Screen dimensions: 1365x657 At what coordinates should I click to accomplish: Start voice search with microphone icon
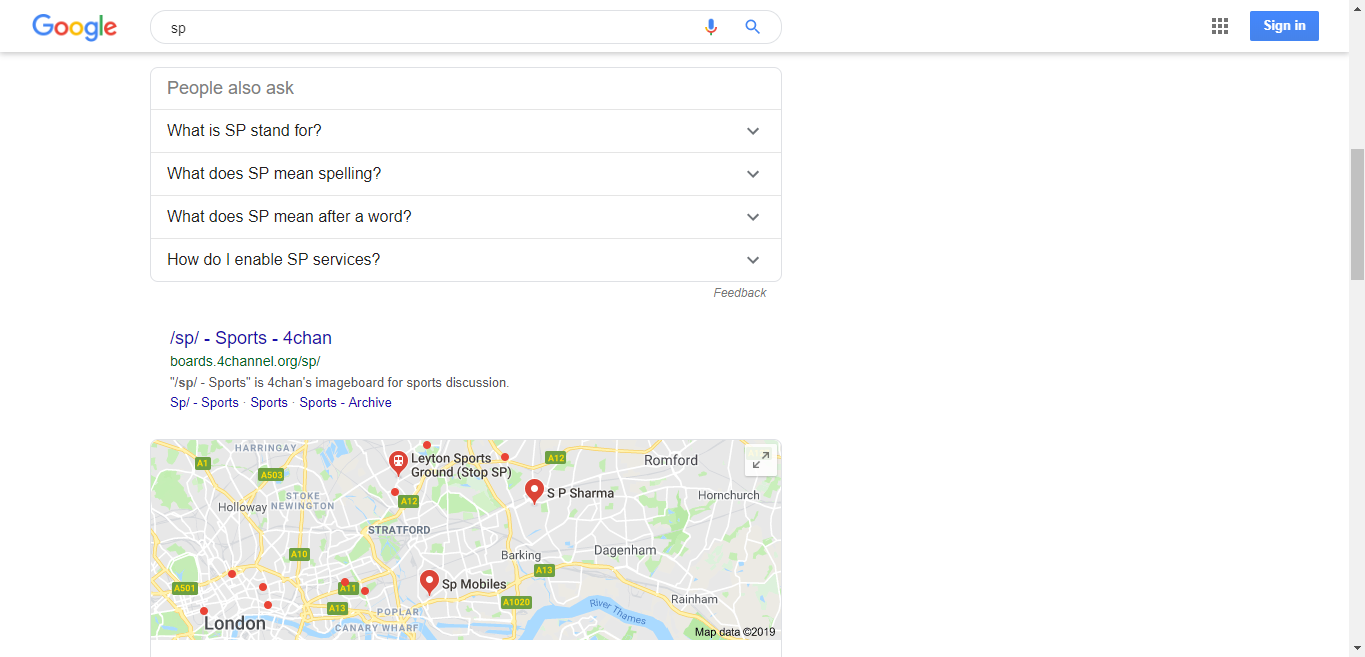(x=711, y=27)
